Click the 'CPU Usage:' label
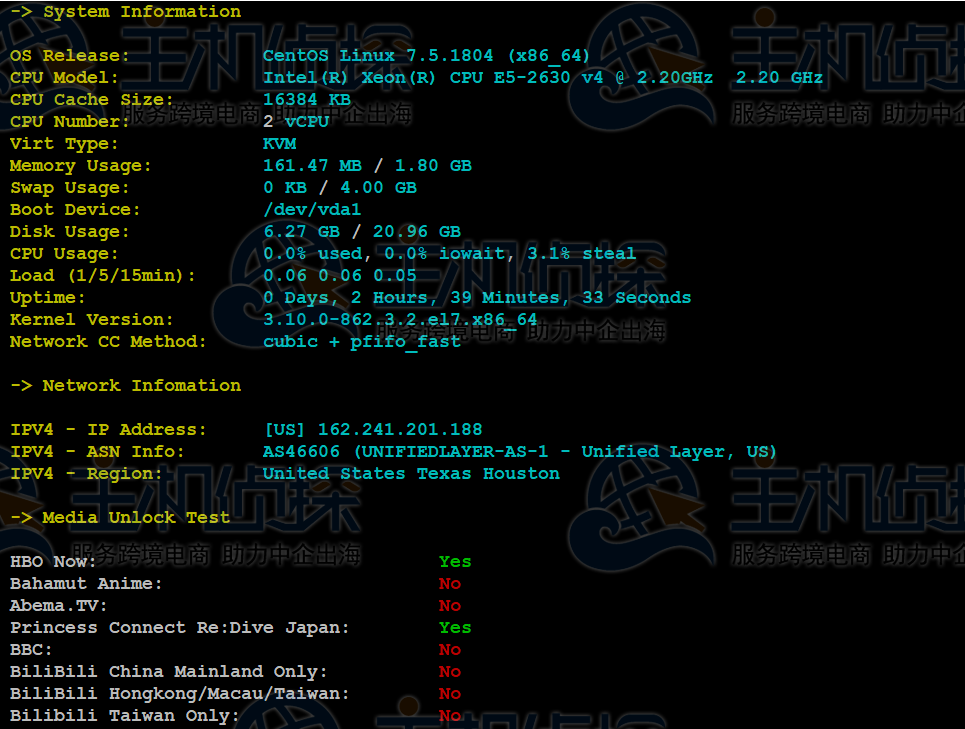 (x=64, y=254)
